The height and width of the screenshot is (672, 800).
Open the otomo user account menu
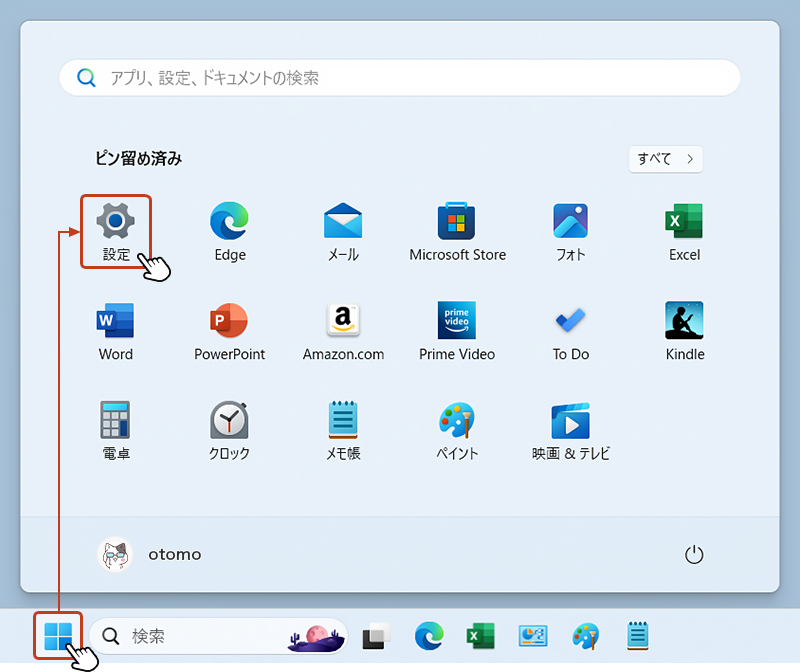coord(149,554)
